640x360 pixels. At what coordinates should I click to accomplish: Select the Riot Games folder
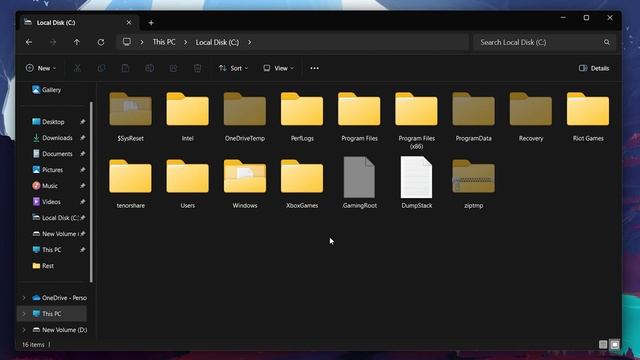coord(588,117)
